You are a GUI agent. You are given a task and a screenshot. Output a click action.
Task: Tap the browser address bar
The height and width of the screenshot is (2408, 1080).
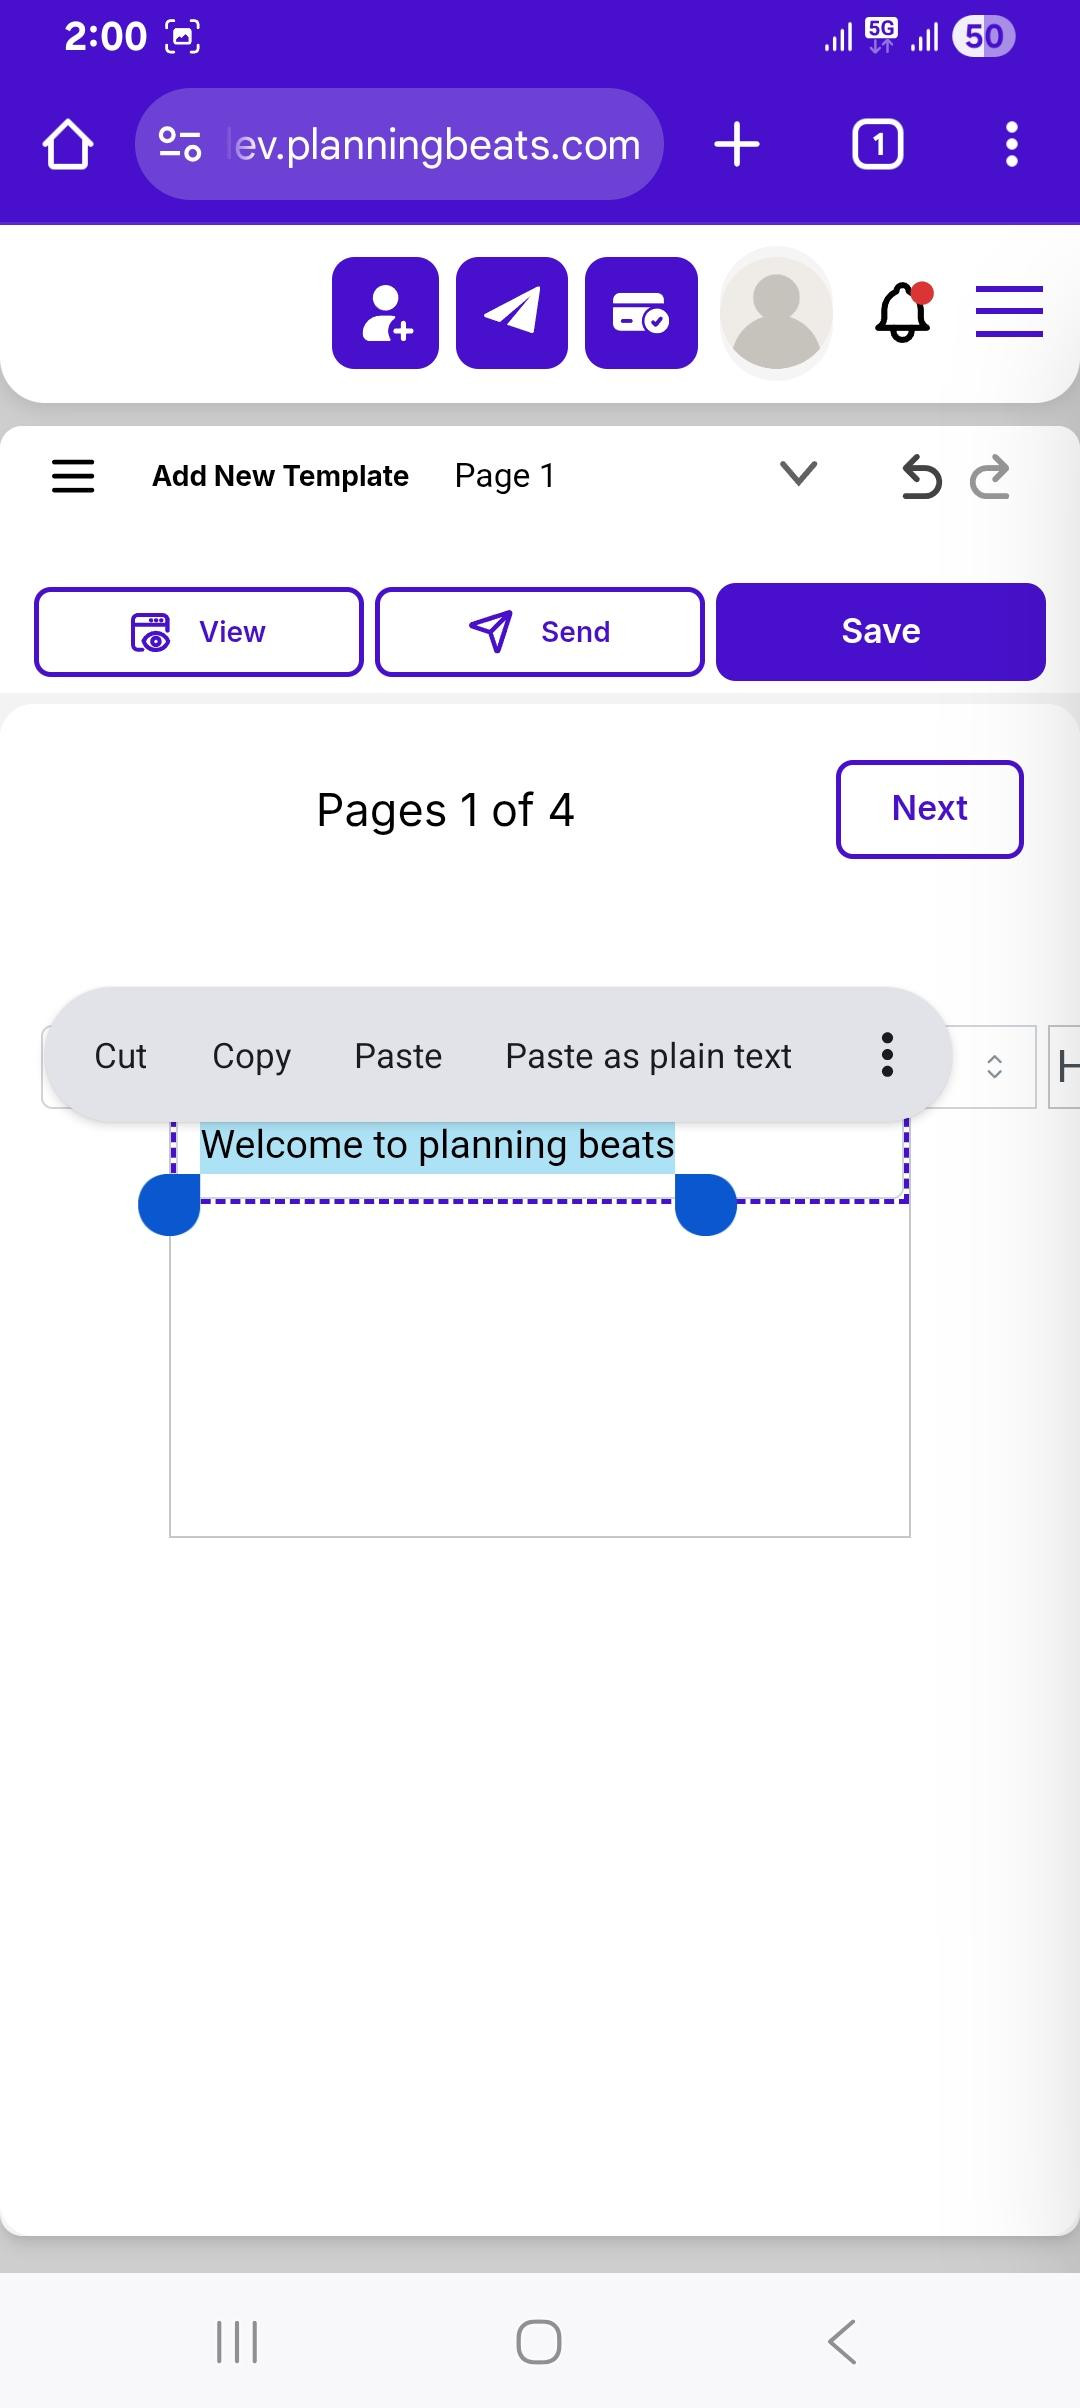coord(399,145)
